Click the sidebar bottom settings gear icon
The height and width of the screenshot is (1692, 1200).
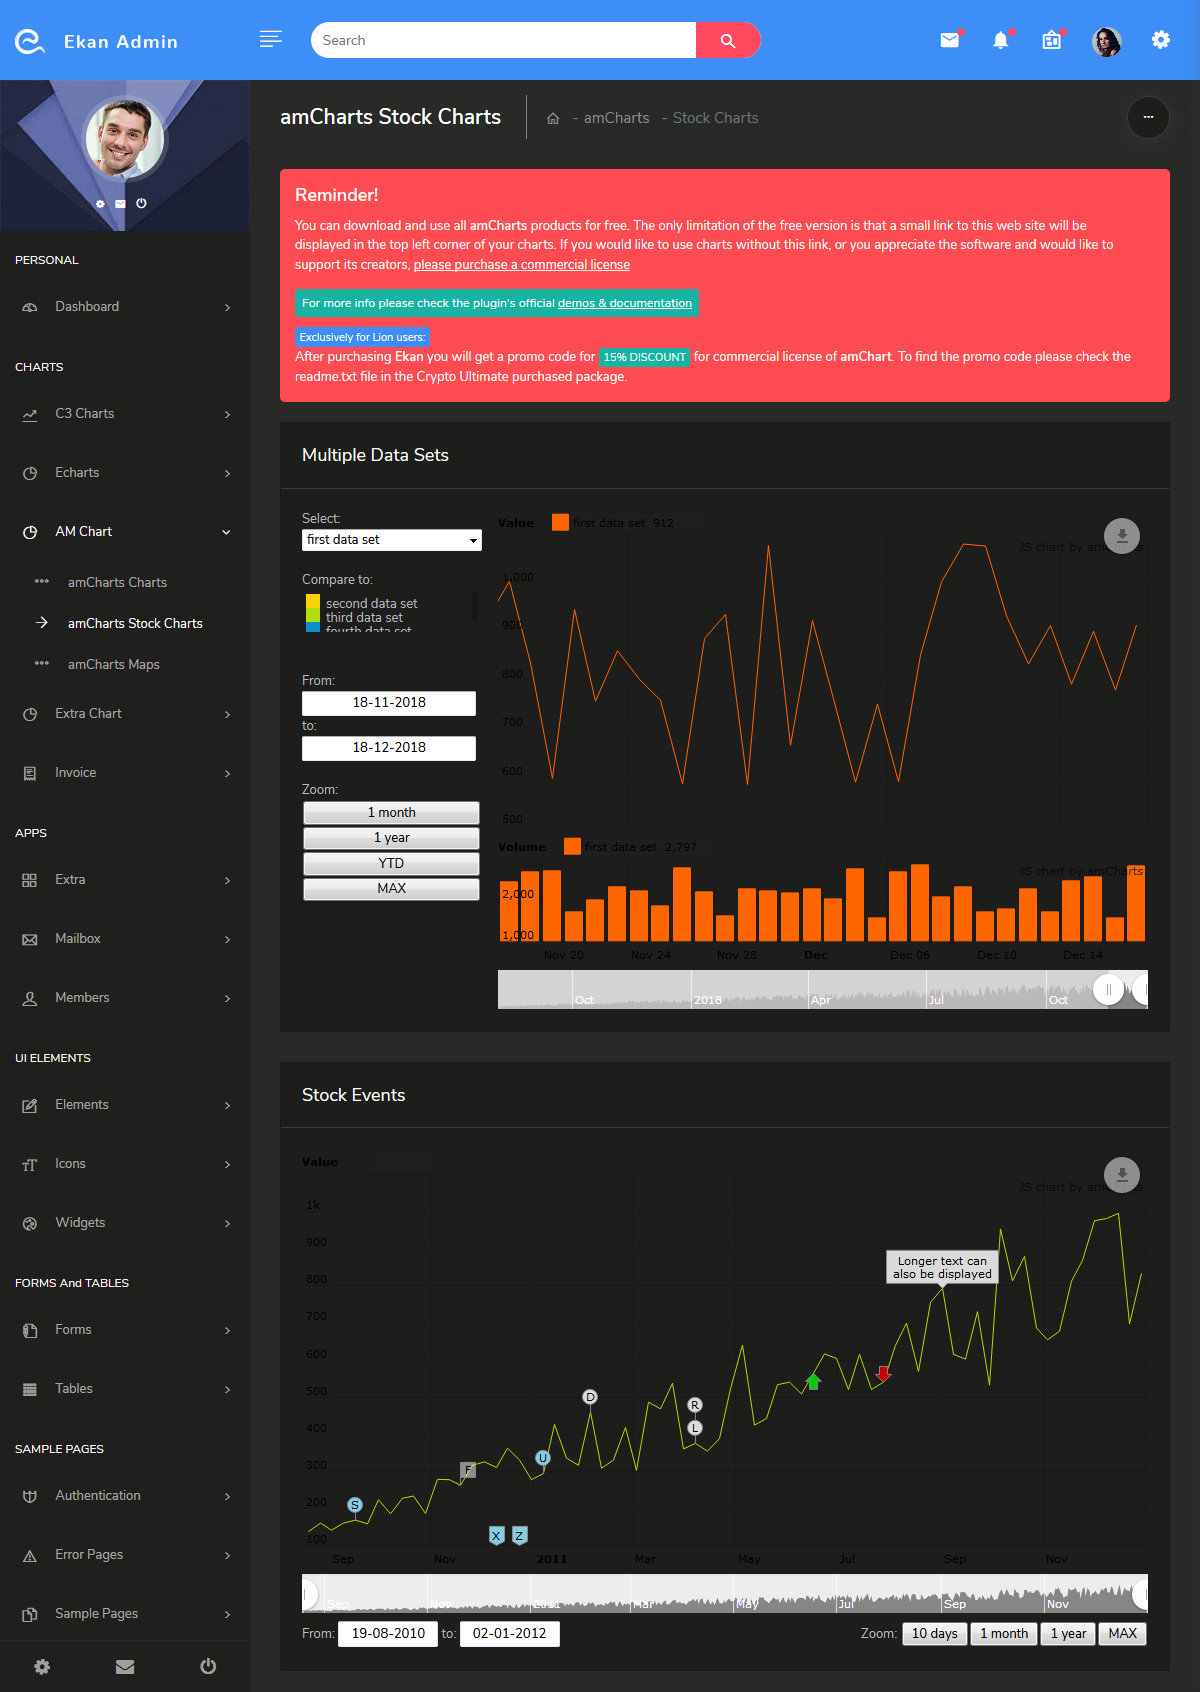42,1666
